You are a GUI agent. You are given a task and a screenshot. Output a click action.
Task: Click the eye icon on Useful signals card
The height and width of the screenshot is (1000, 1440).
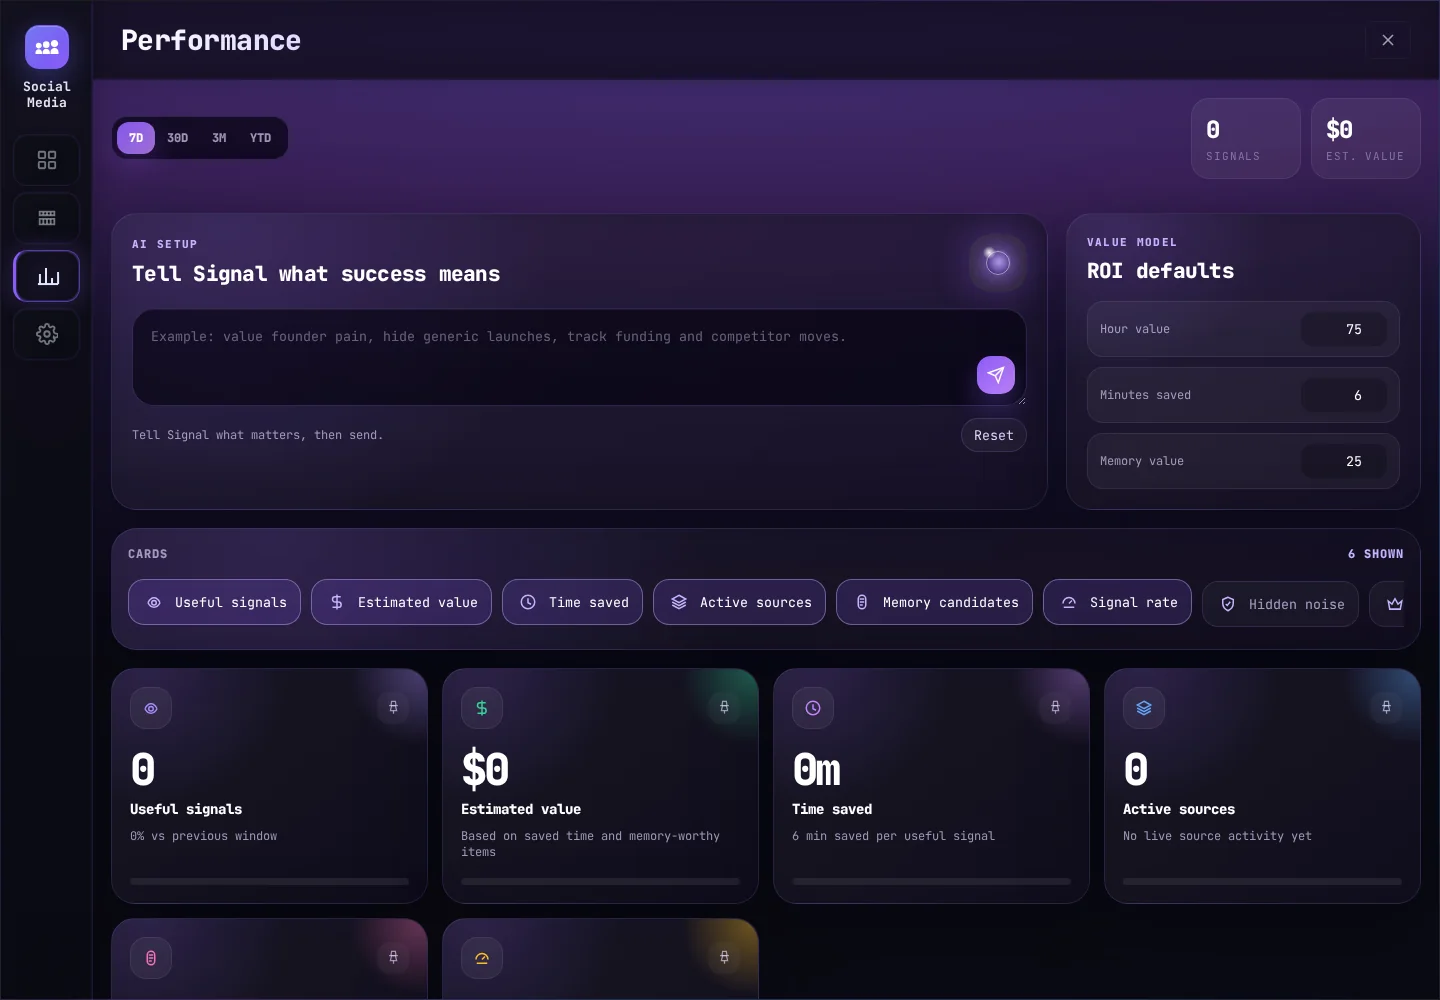pyautogui.click(x=151, y=708)
